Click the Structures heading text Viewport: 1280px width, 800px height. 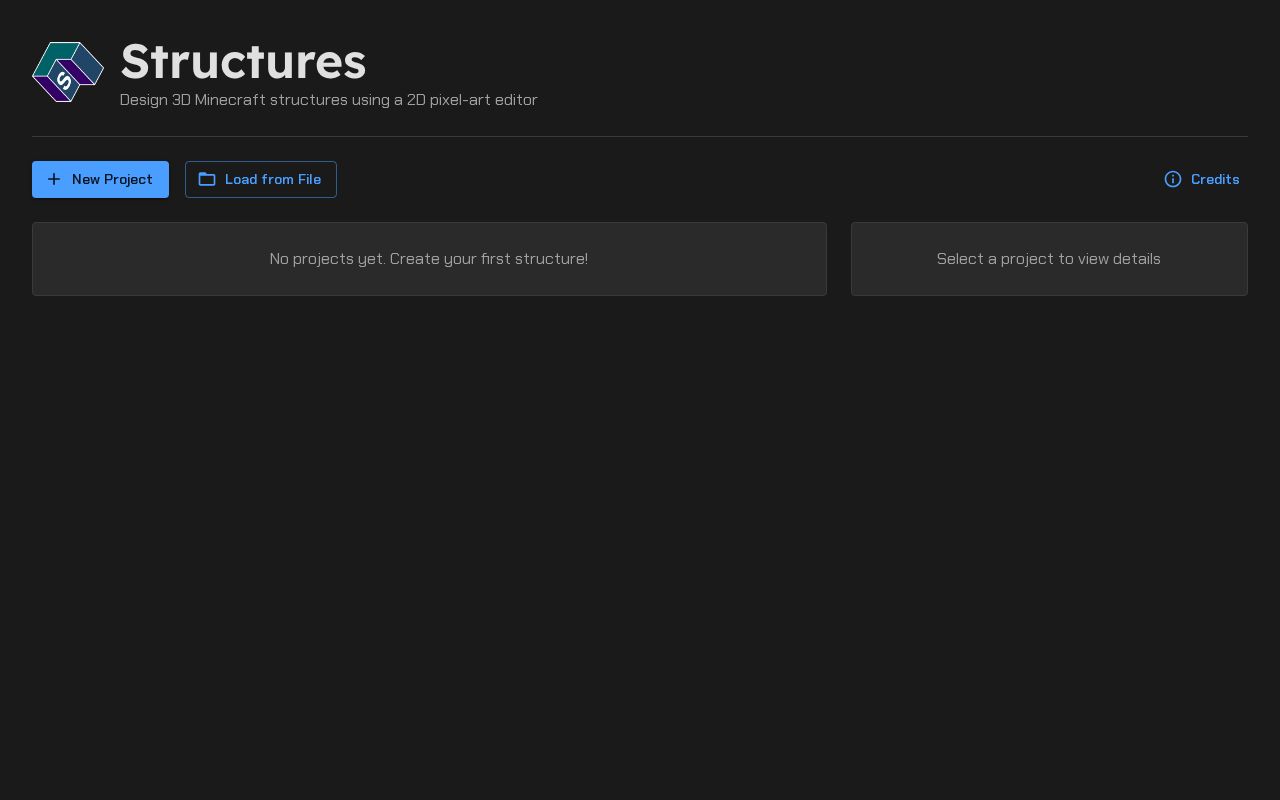243,61
